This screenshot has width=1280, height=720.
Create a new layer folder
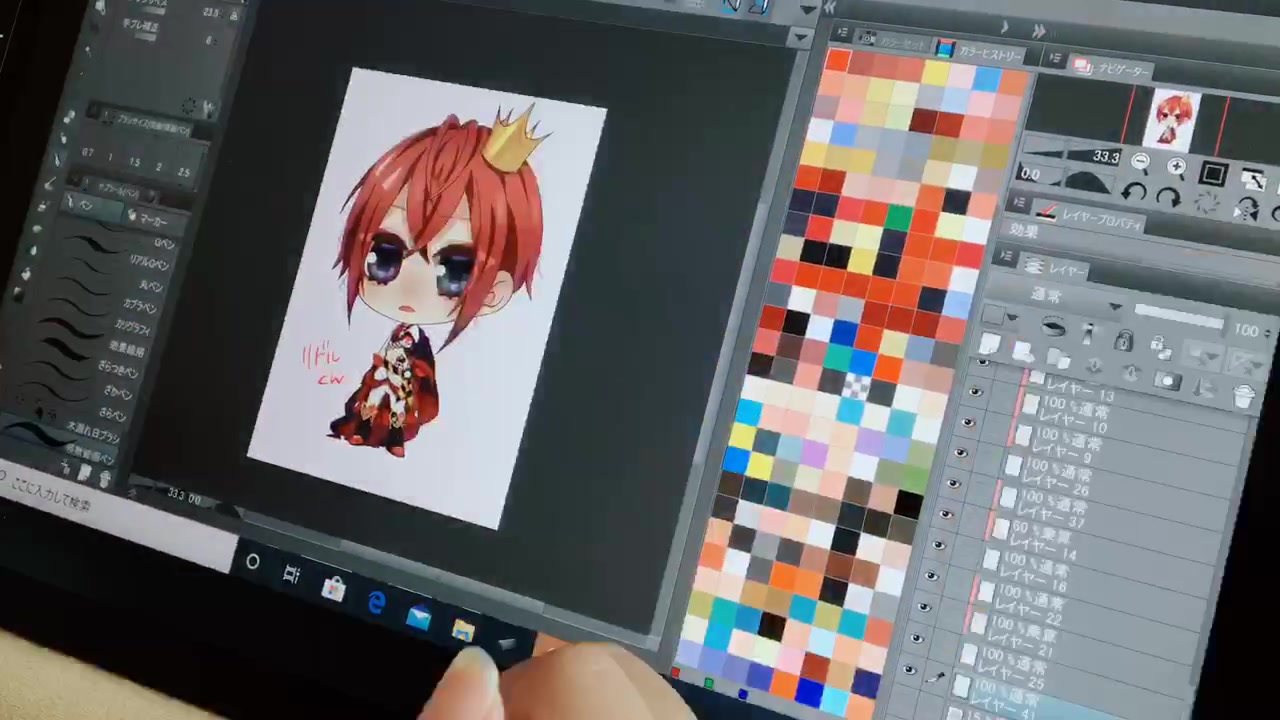(x=1058, y=358)
